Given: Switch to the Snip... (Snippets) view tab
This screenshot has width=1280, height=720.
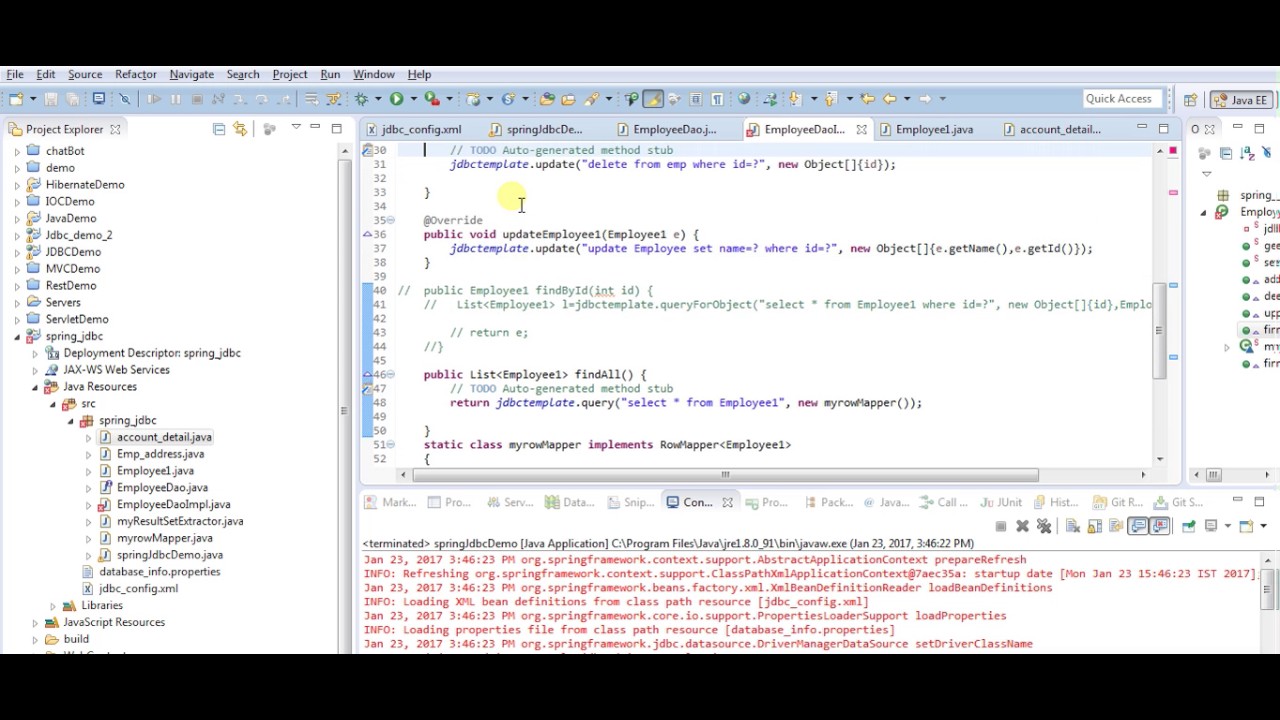Looking at the screenshot, I should point(629,502).
